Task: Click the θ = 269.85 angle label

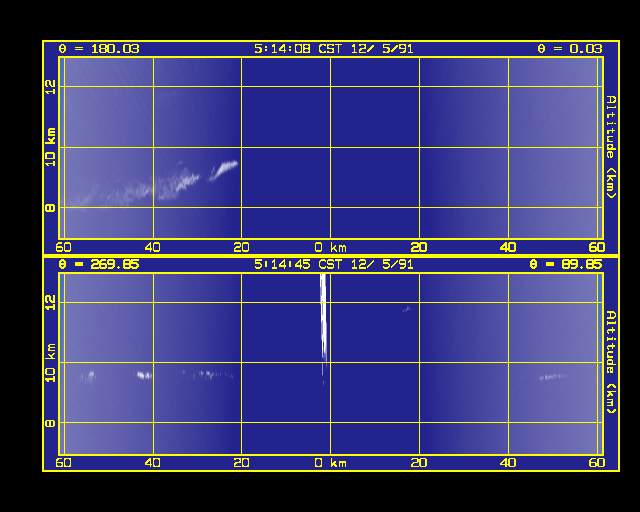Action: pyautogui.click(x=99, y=265)
